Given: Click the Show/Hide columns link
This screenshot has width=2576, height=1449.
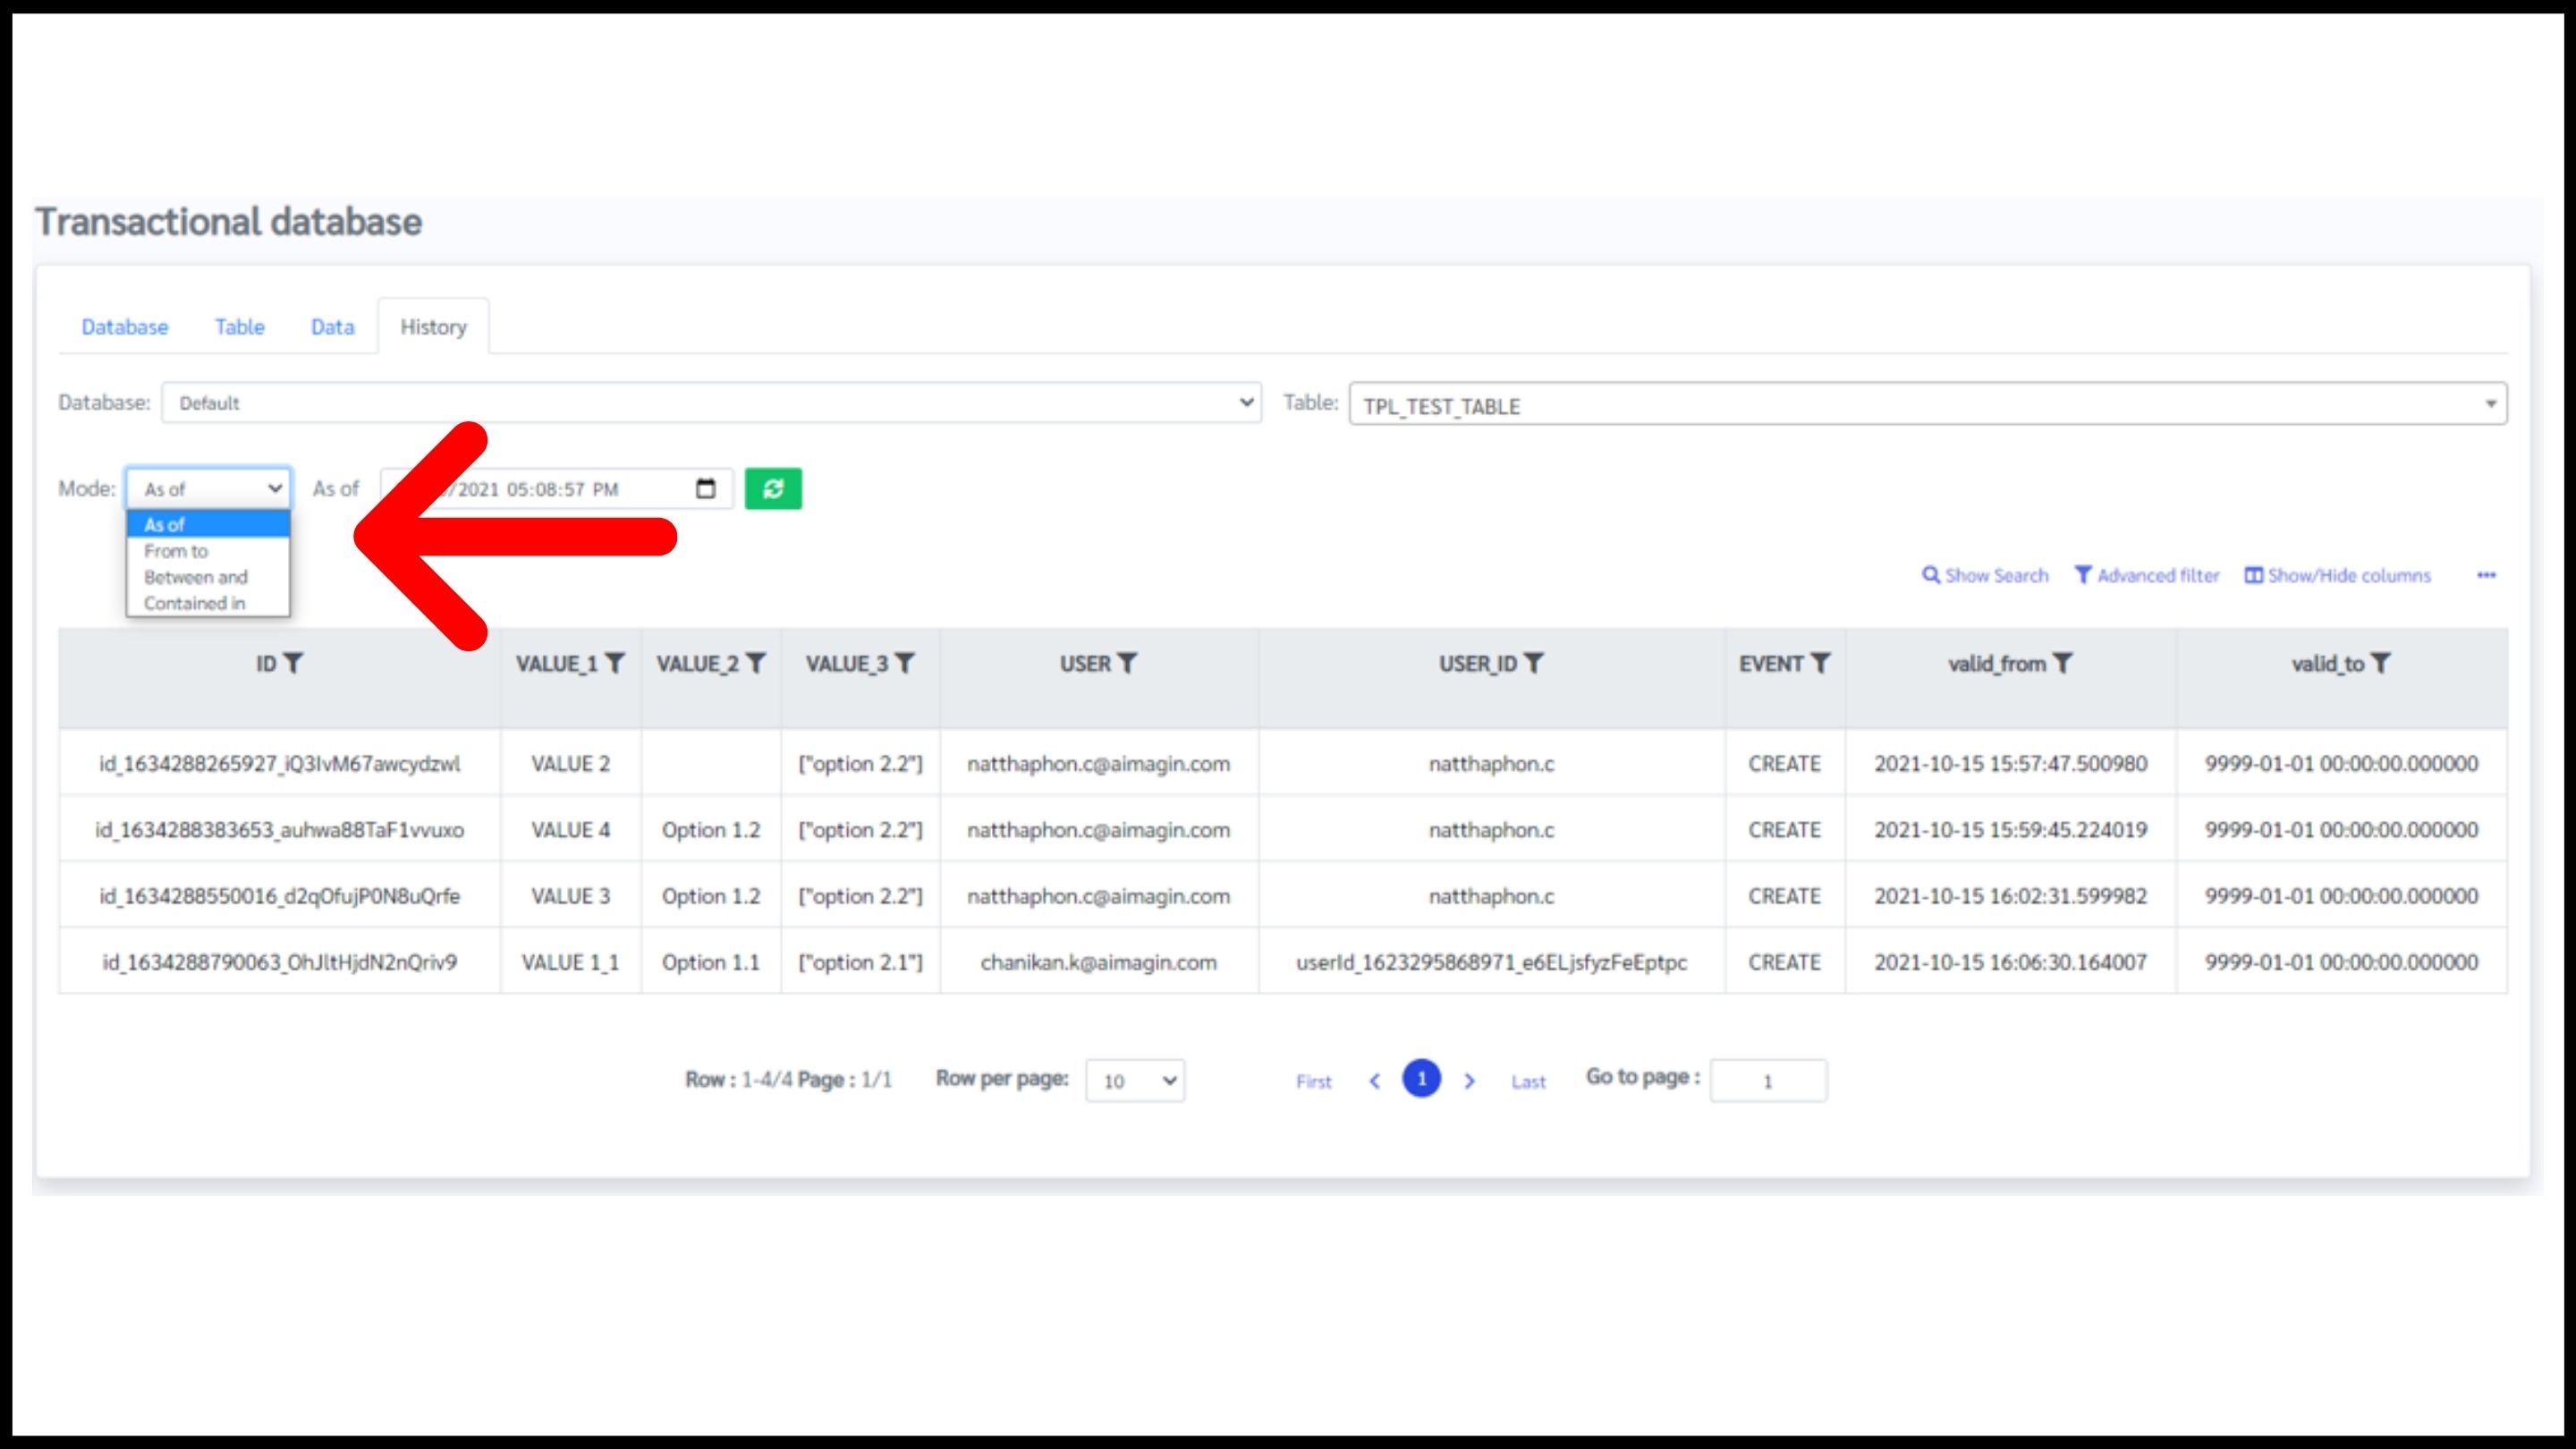Looking at the screenshot, I should tap(2337, 575).
